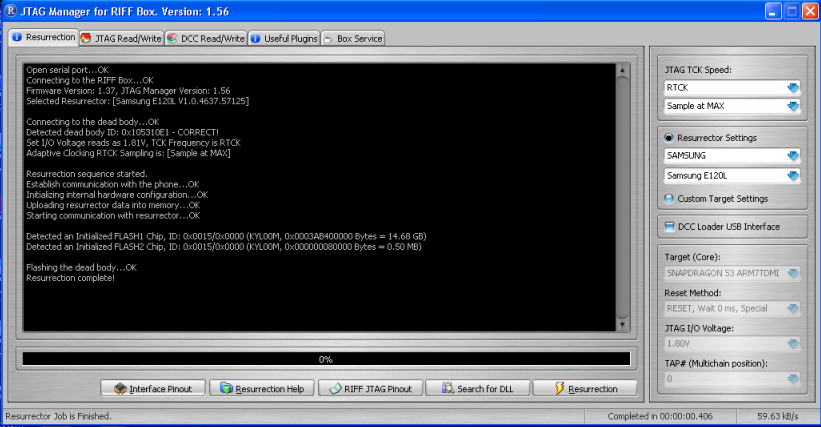Open the JTAG Read/Write tab
The width and height of the screenshot is (821, 427).
(x=122, y=39)
